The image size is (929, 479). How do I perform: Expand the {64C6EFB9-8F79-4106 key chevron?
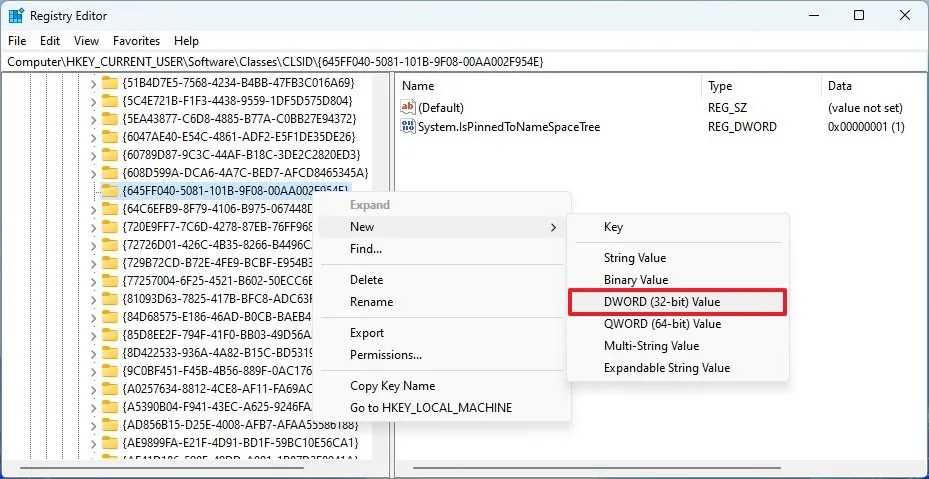pos(93,209)
